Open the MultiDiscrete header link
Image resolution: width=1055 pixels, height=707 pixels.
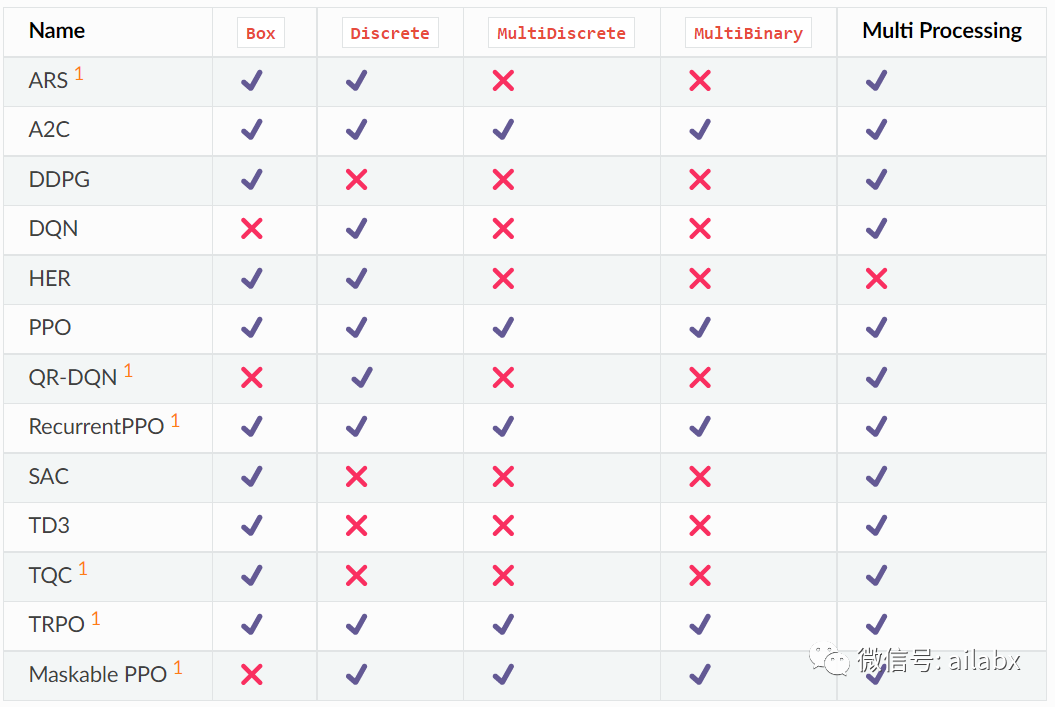(x=561, y=33)
